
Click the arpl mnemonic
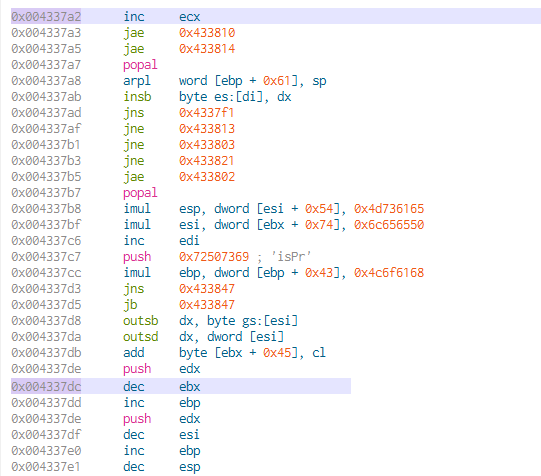click(137, 81)
